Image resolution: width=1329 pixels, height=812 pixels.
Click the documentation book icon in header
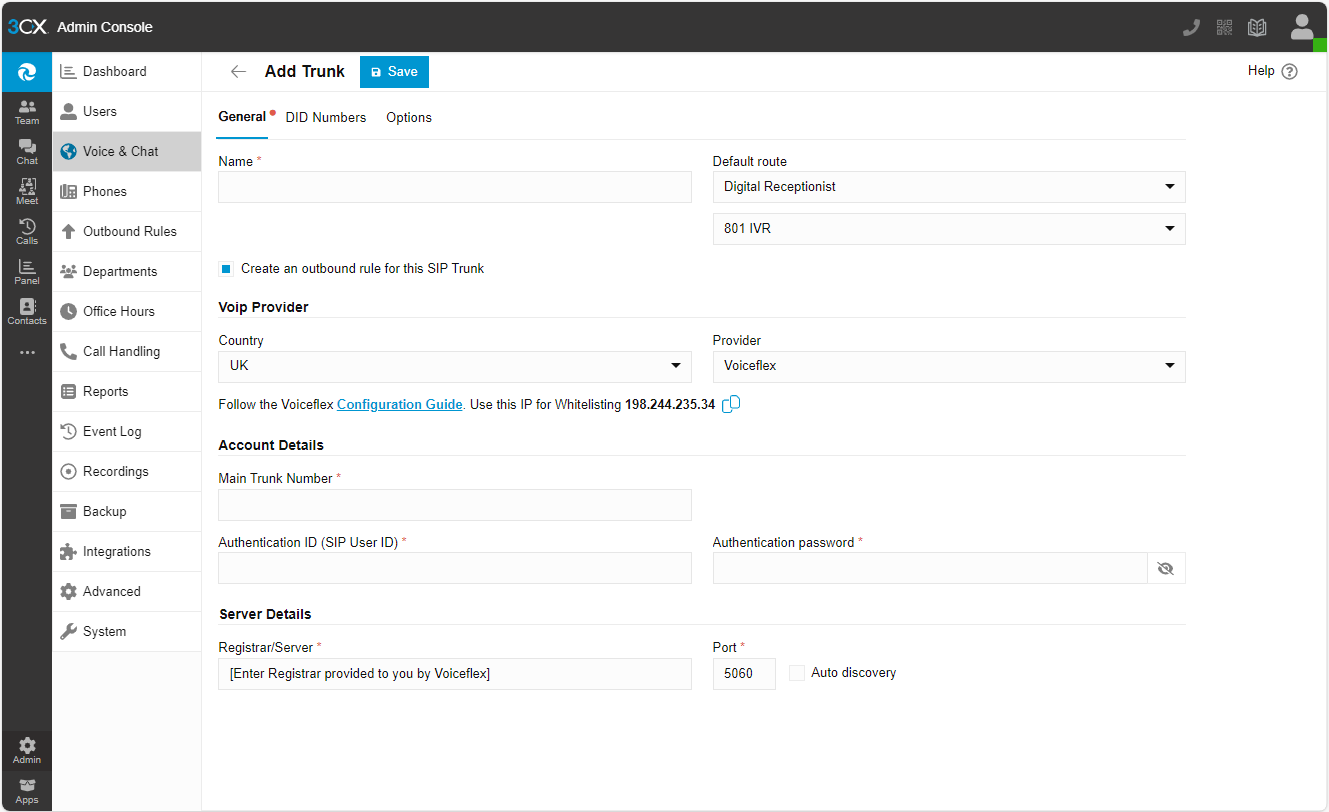pyautogui.click(x=1257, y=28)
